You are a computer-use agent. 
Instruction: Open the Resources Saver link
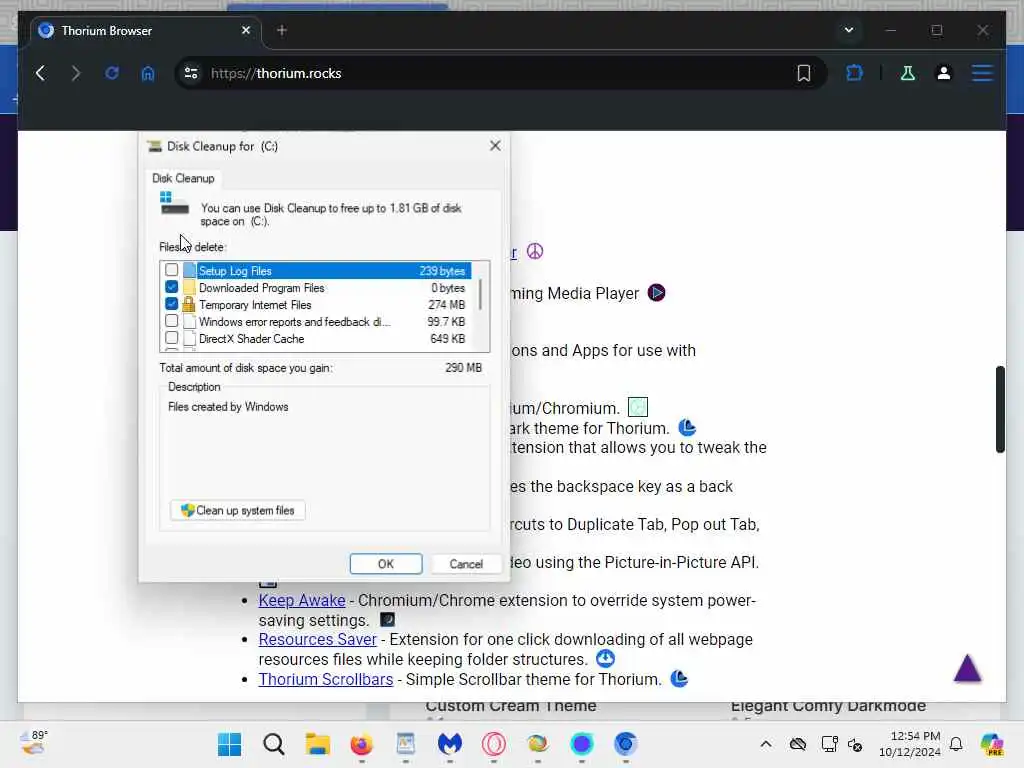pyautogui.click(x=317, y=639)
